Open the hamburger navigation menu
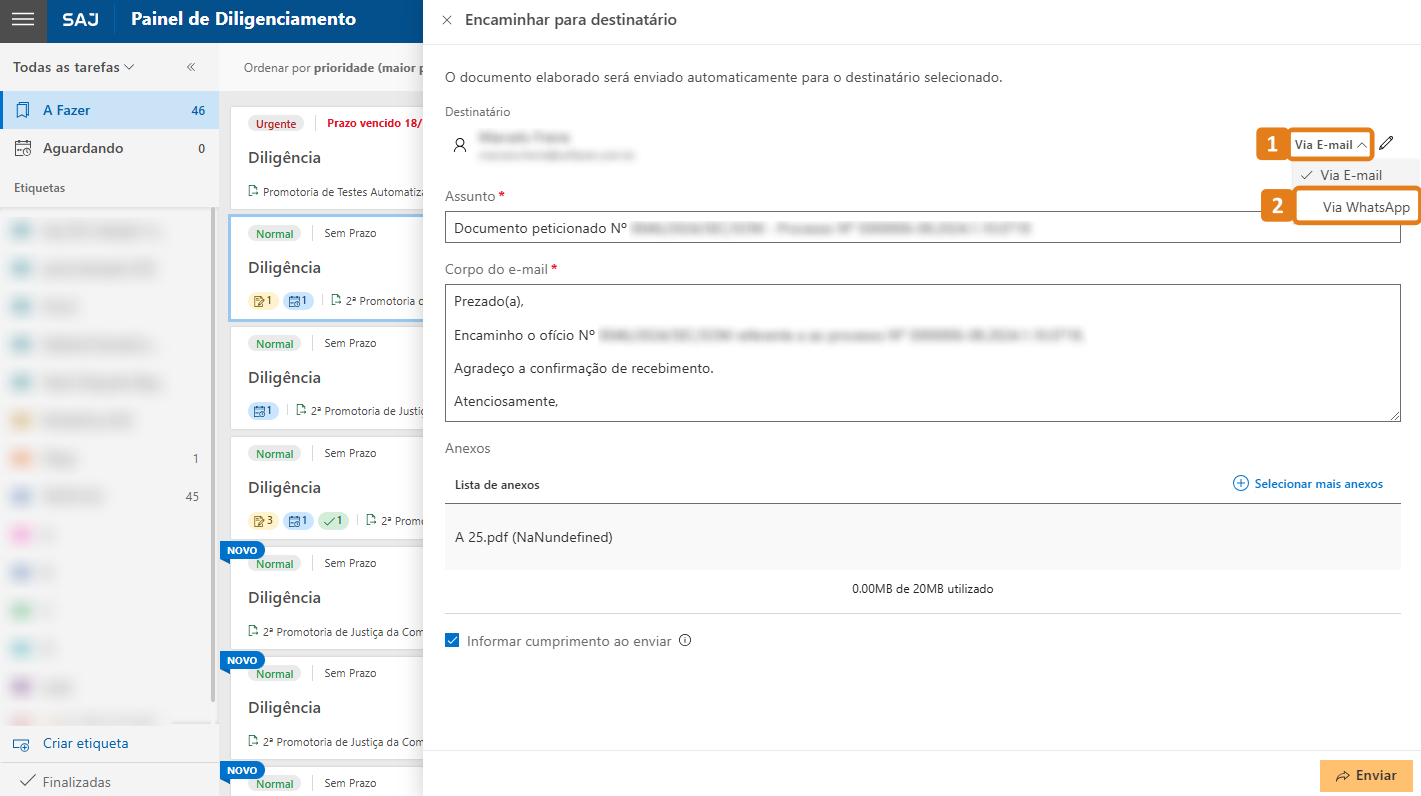The width and height of the screenshot is (1421, 796). coord(22,20)
